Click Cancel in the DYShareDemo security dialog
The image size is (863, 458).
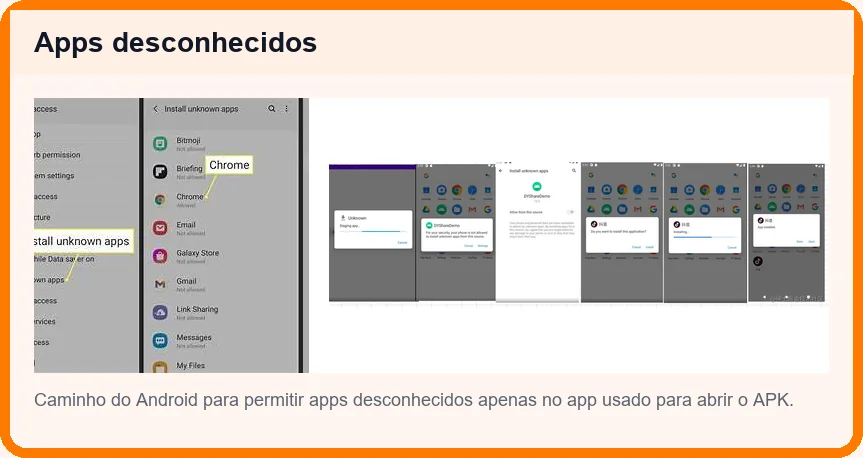468,246
